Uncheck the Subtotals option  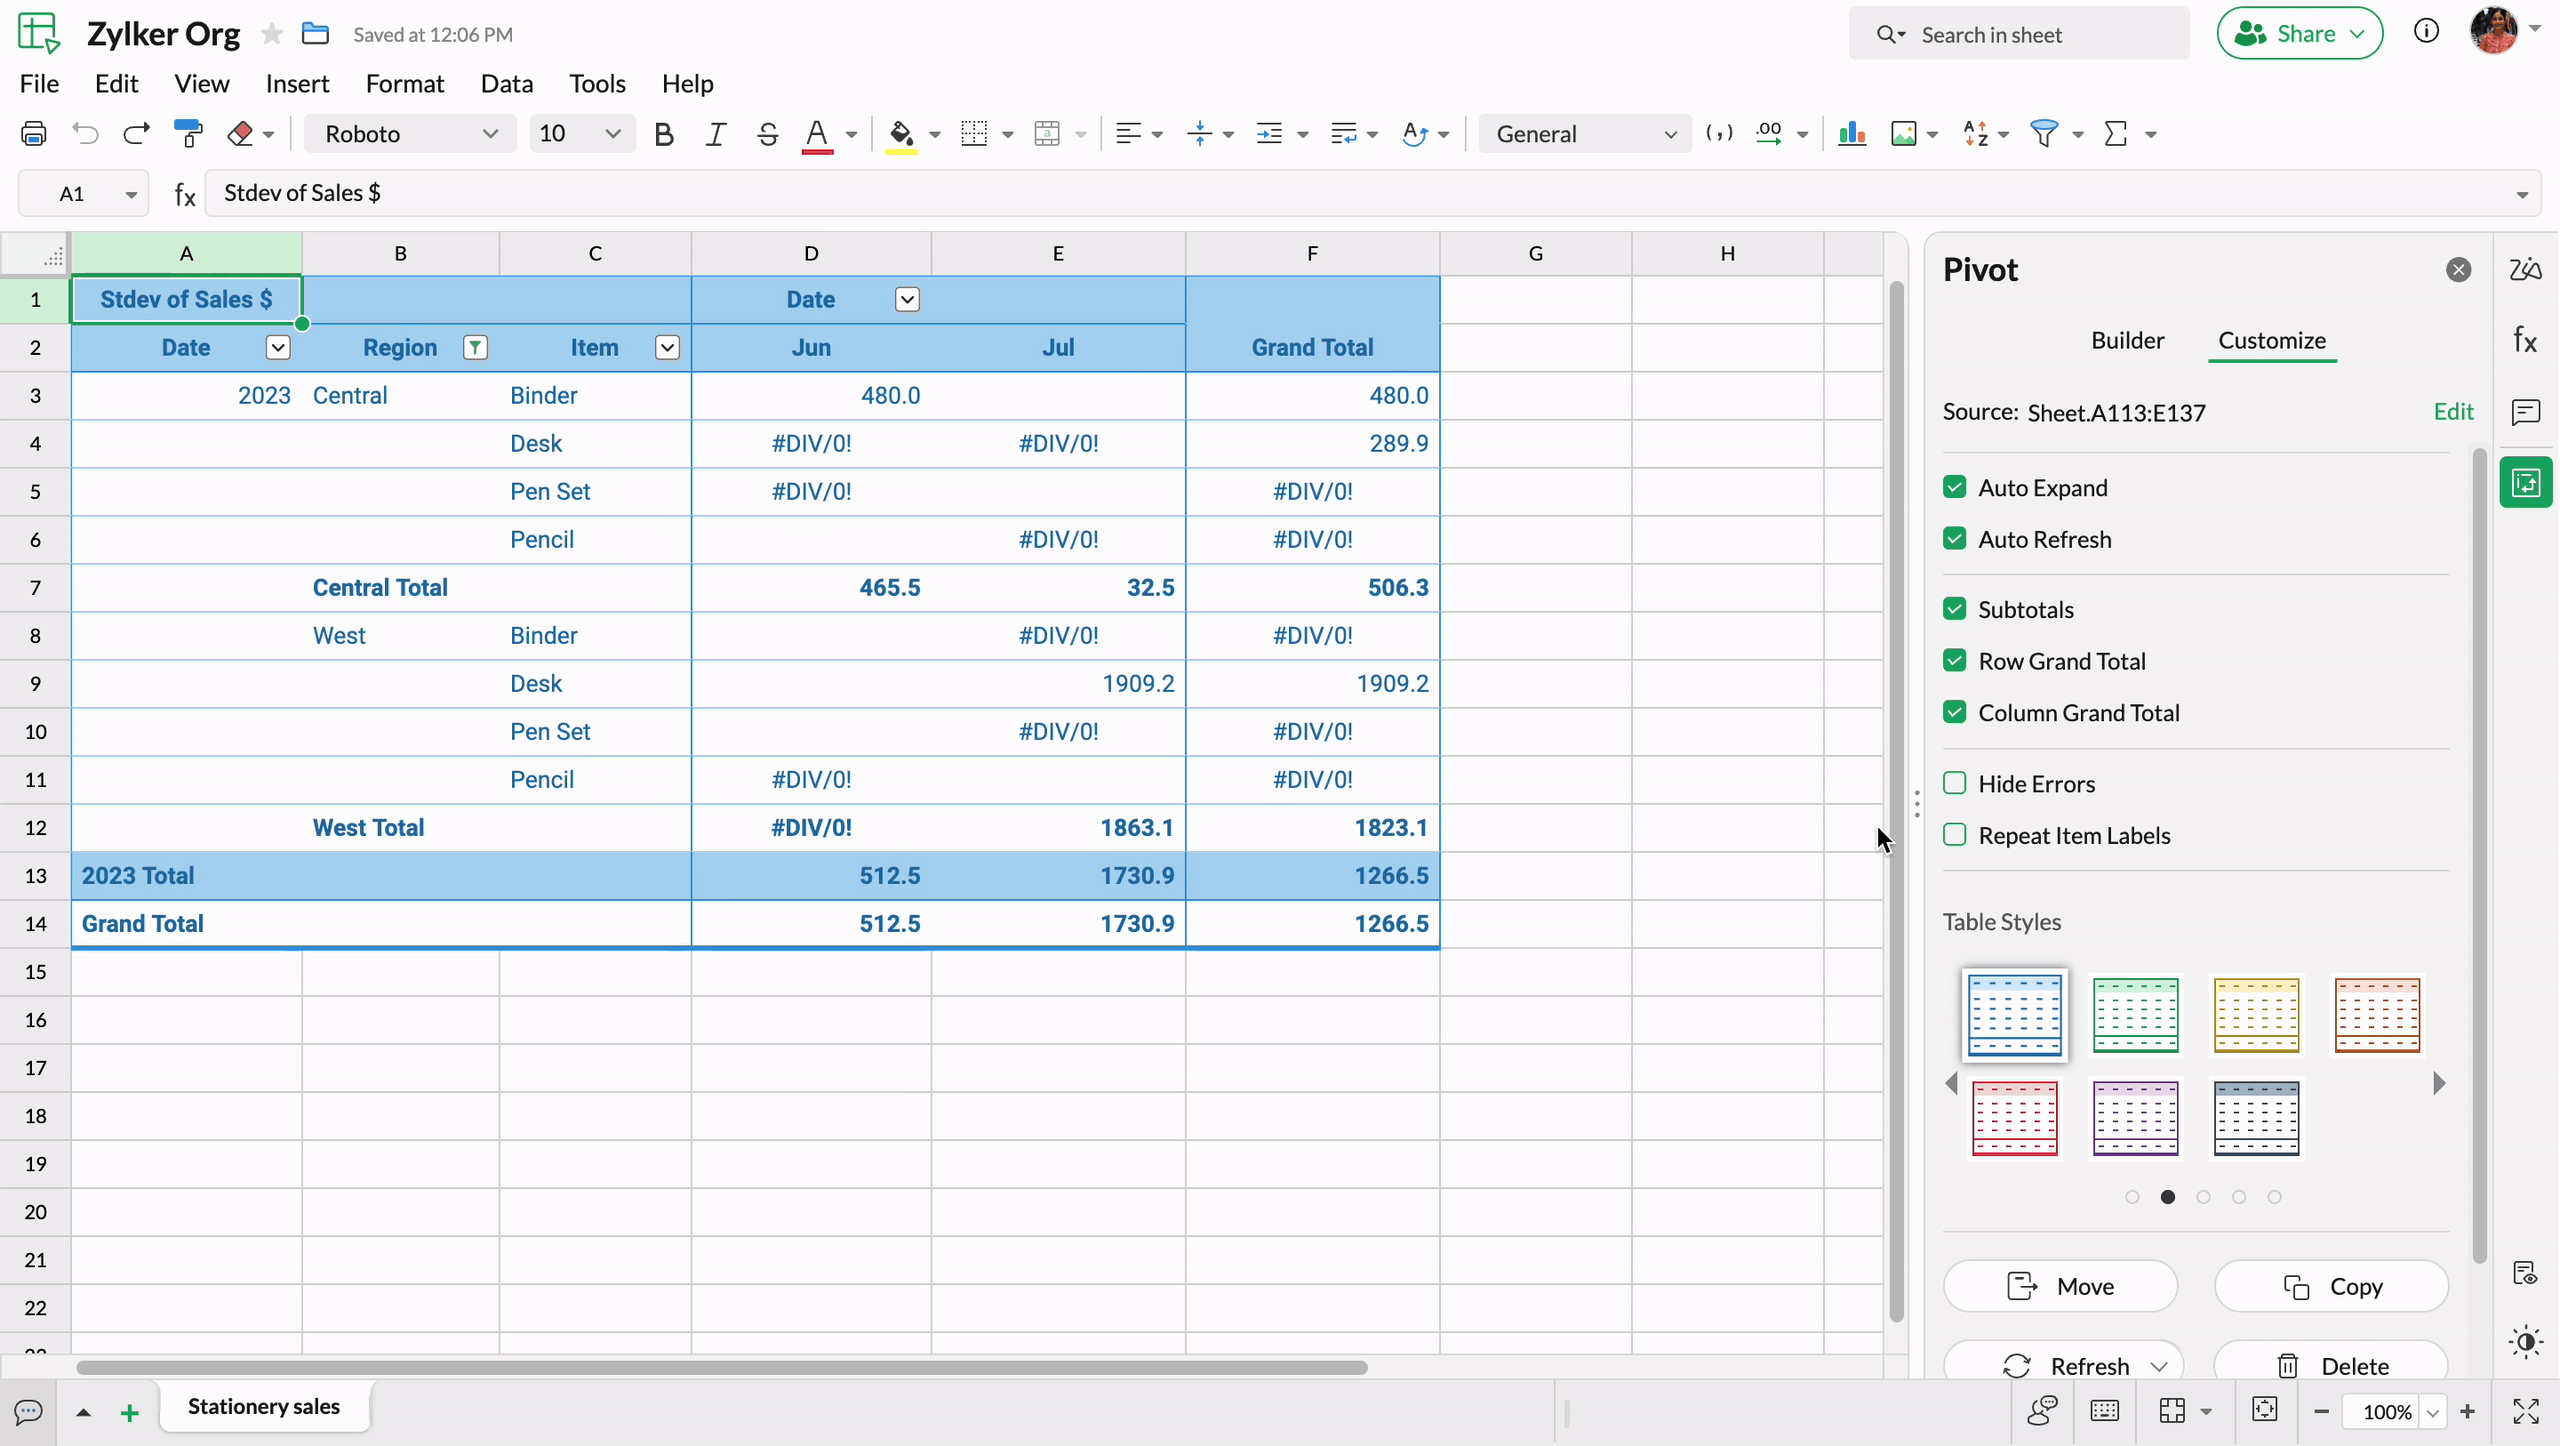pos(1954,609)
